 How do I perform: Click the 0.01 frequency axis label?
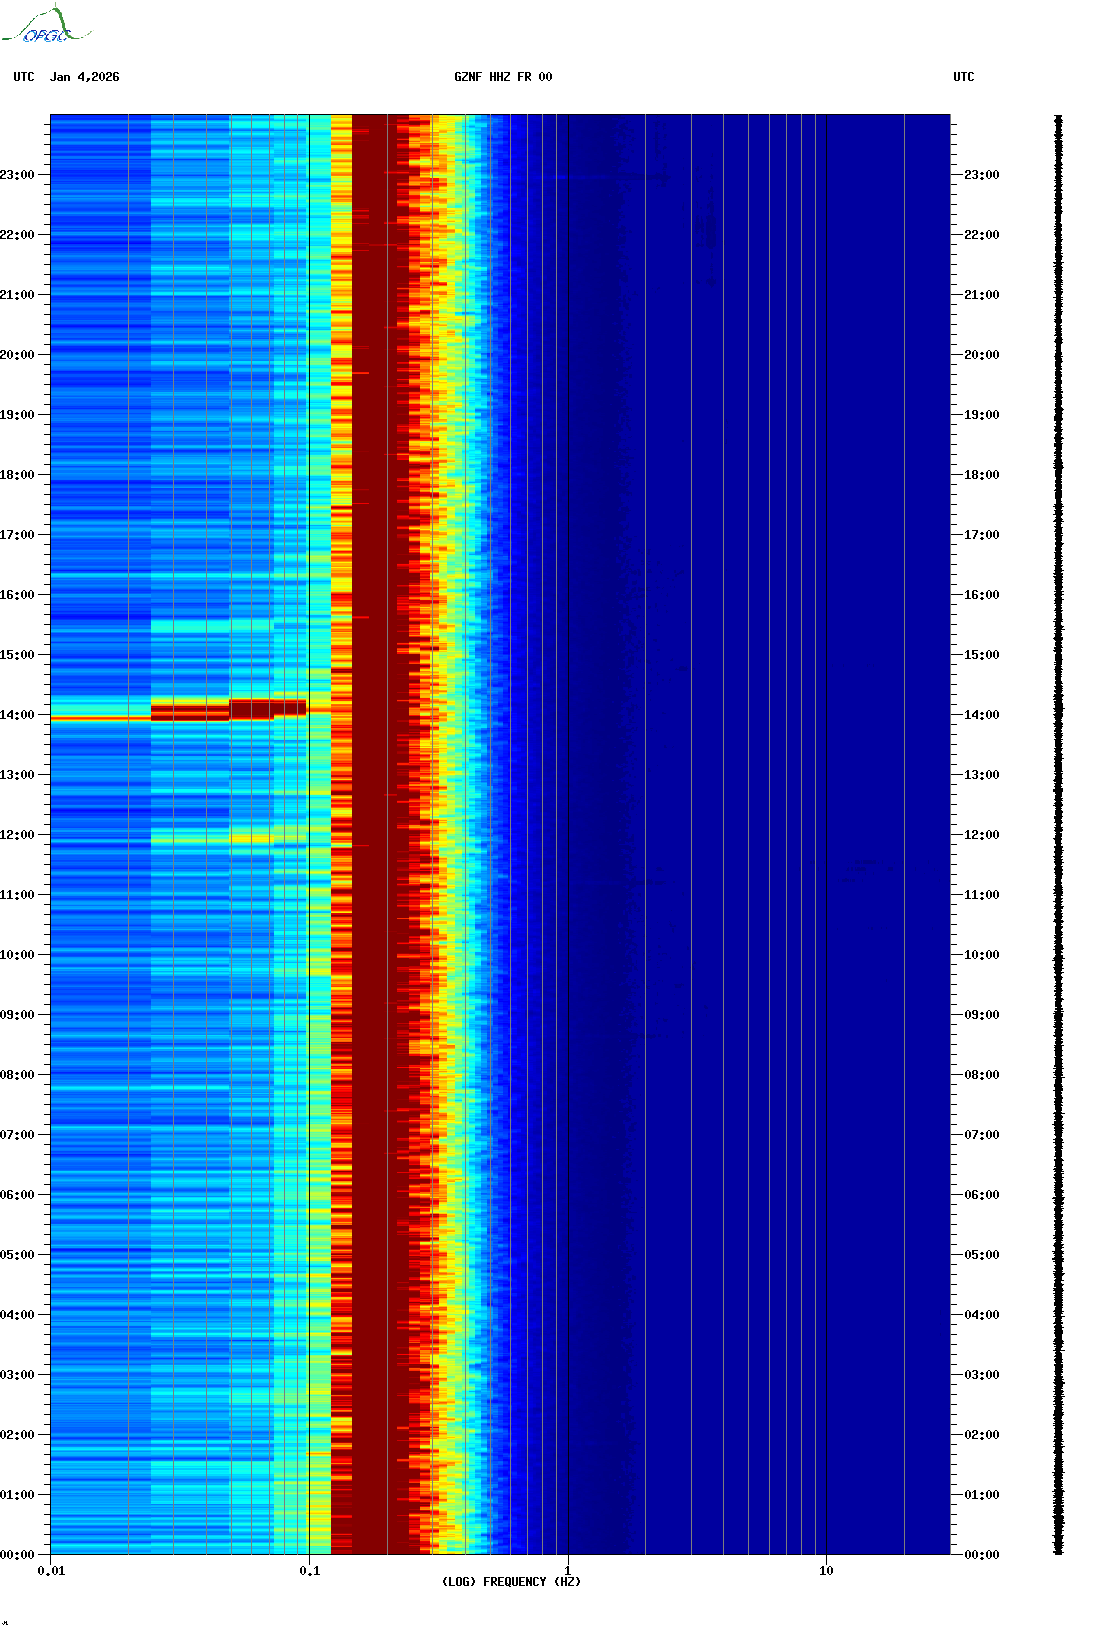click(51, 1571)
